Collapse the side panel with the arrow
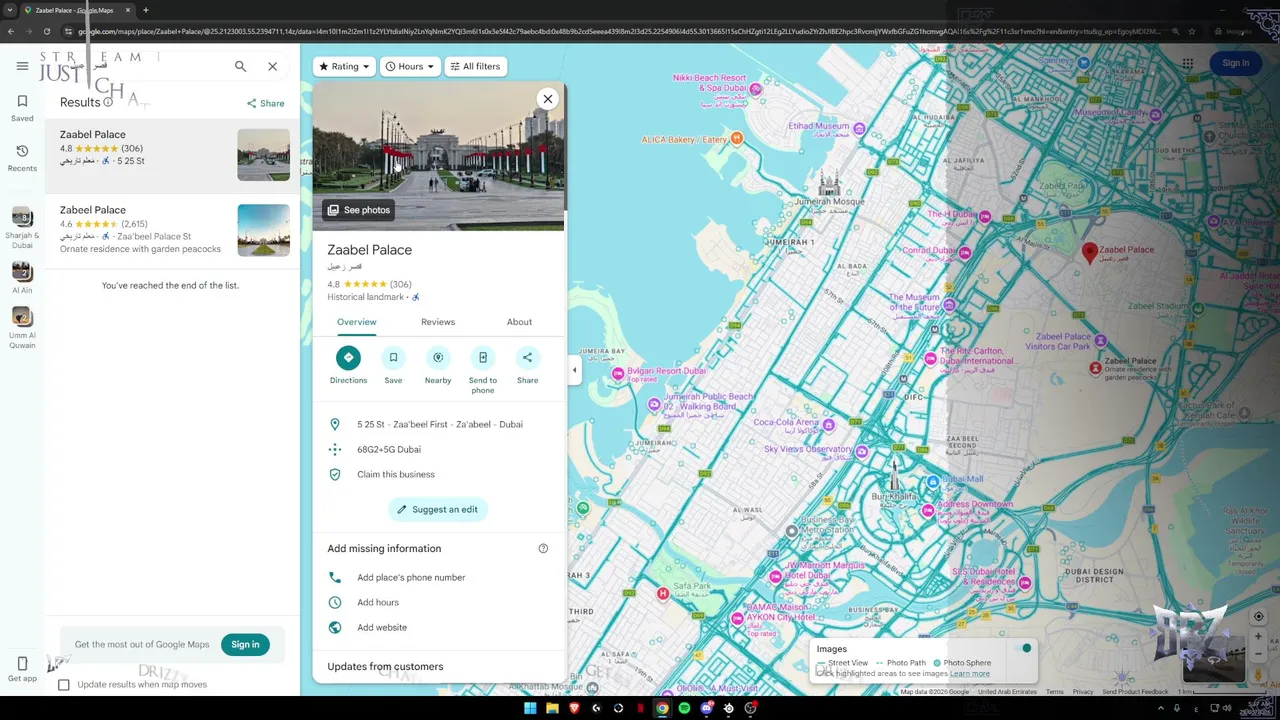This screenshot has height=720, width=1280. pyautogui.click(x=574, y=370)
